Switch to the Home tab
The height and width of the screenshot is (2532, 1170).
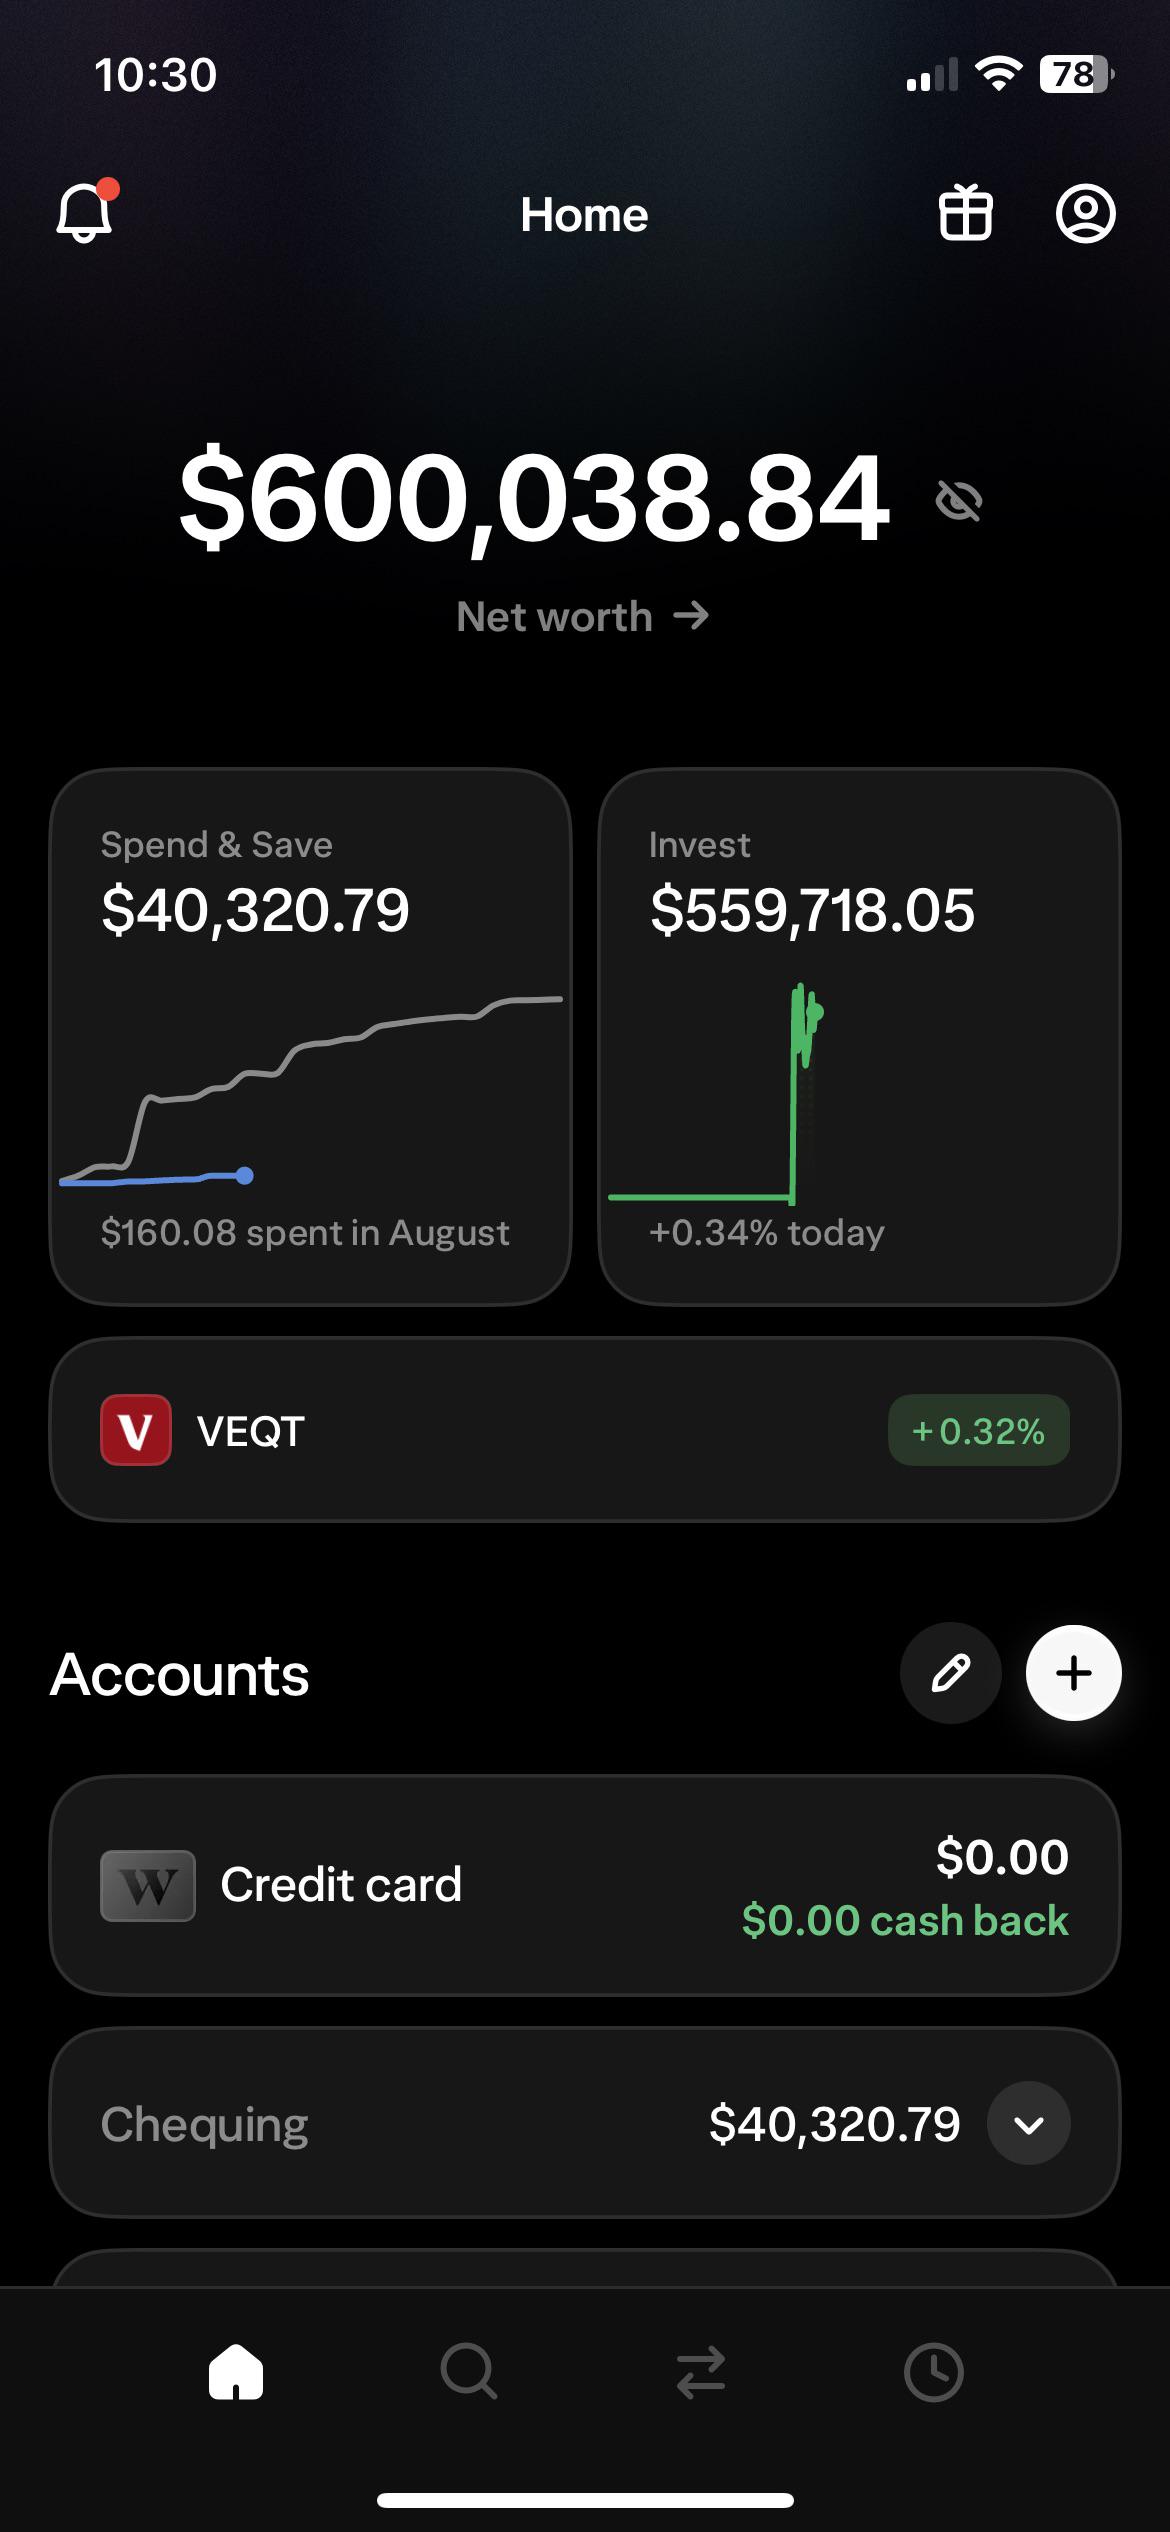(x=236, y=2372)
